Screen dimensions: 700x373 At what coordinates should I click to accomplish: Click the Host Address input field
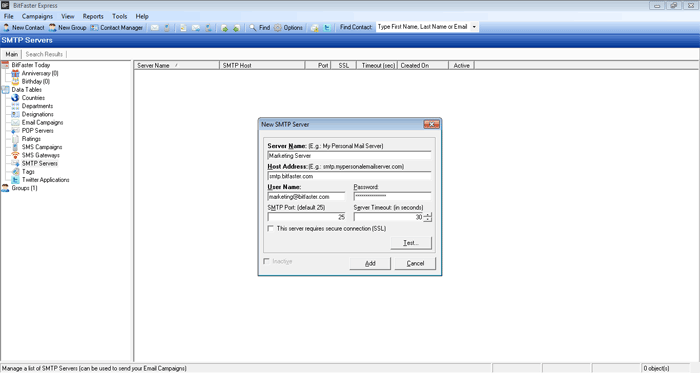[x=349, y=176]
